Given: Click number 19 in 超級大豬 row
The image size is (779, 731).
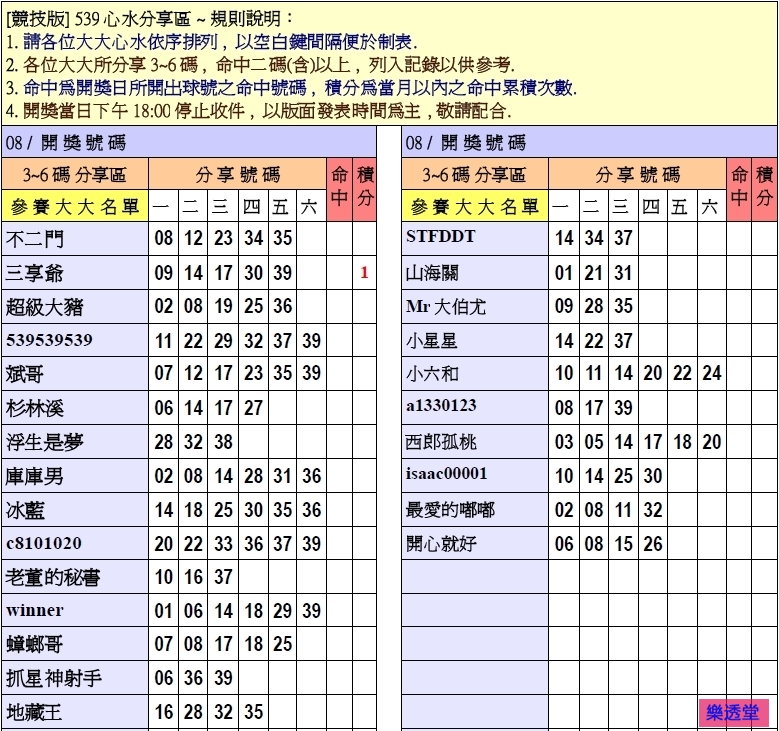Looking at the screenshot, I should tap(223, 306).
